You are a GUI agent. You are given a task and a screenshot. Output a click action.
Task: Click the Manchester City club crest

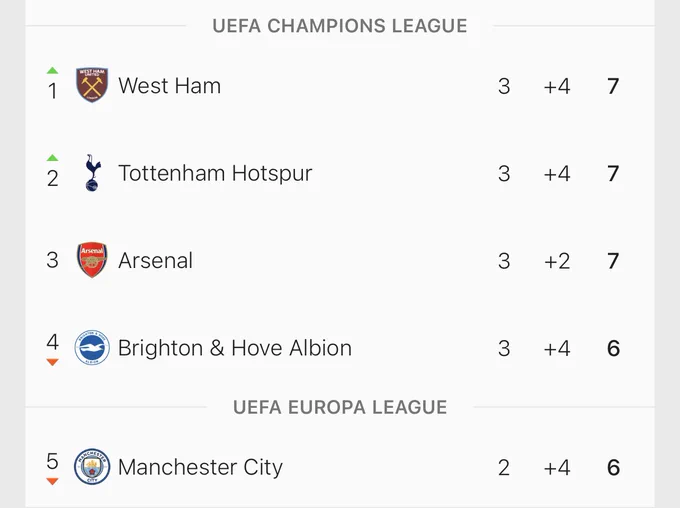coord(92,467)
